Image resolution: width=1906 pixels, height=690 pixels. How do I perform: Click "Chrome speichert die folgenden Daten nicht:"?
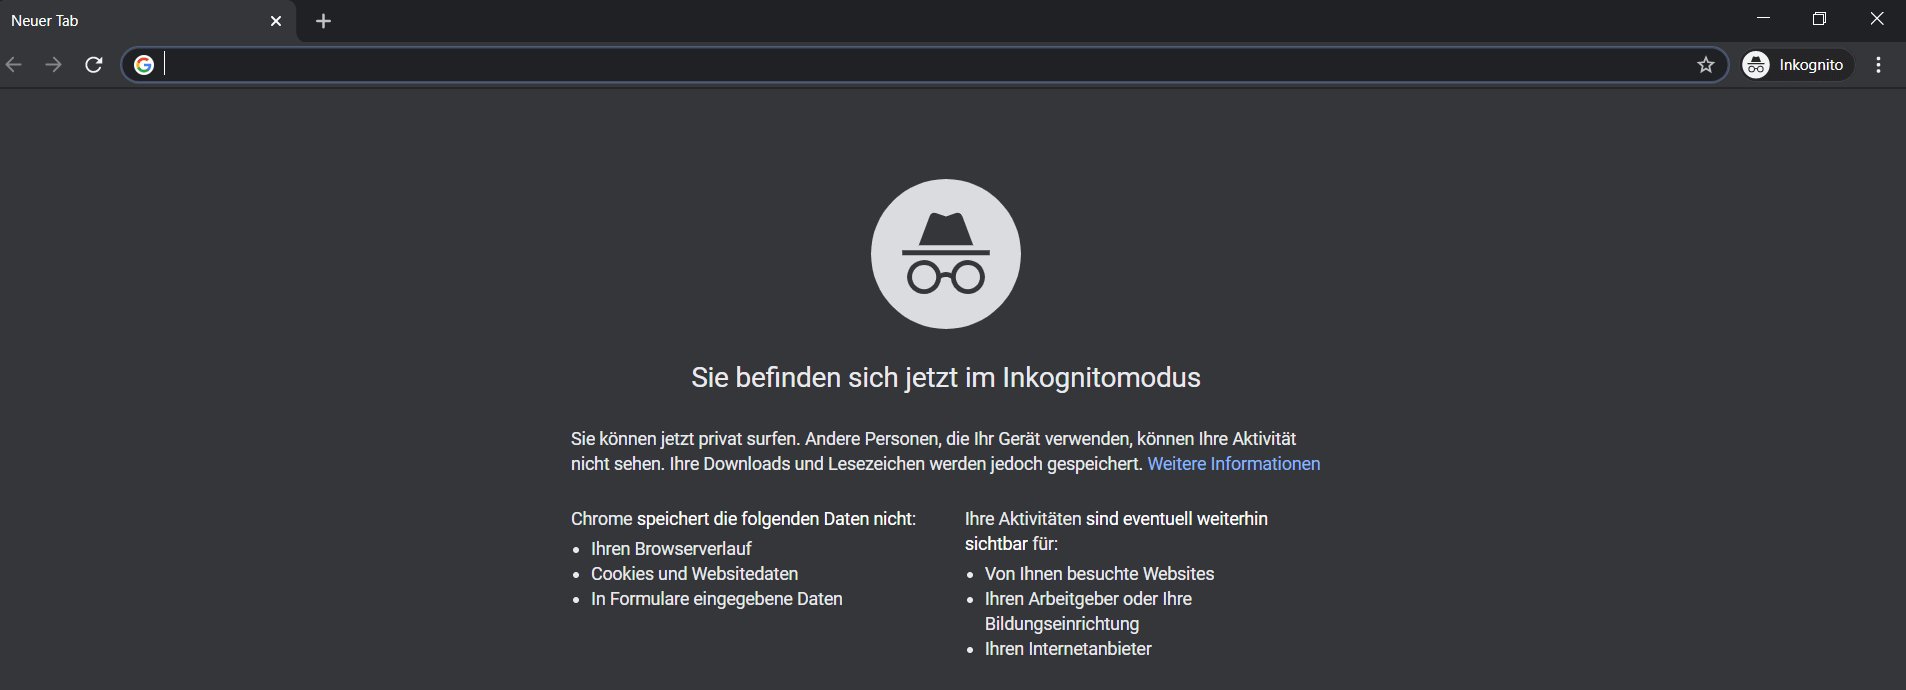(743, 519)
